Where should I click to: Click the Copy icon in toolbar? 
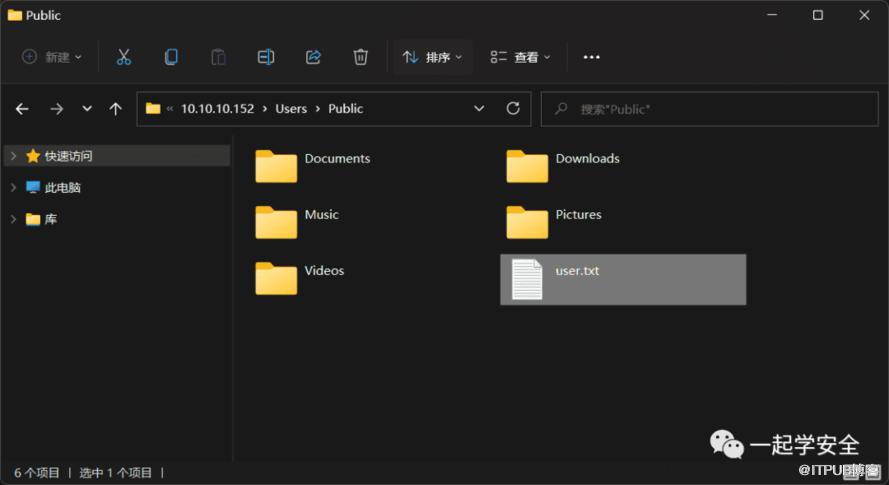click(x=171, y=57)
